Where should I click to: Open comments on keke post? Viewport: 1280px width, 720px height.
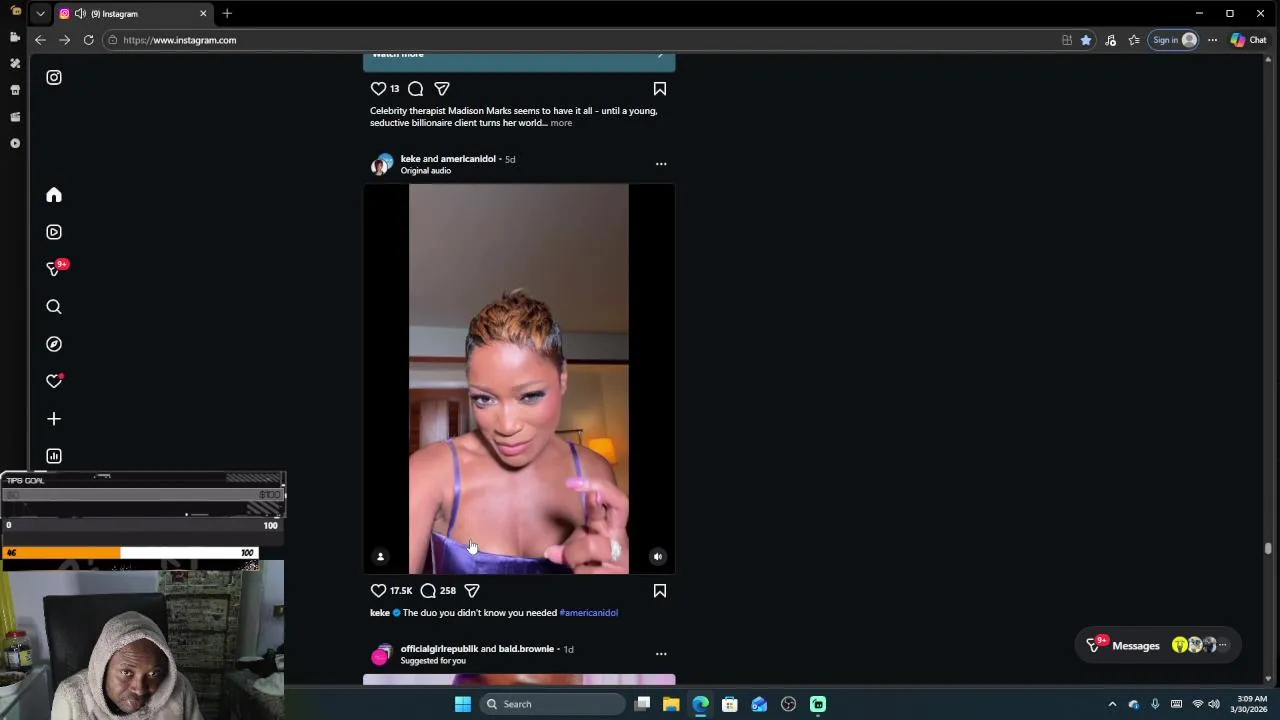tap(428, 591)
